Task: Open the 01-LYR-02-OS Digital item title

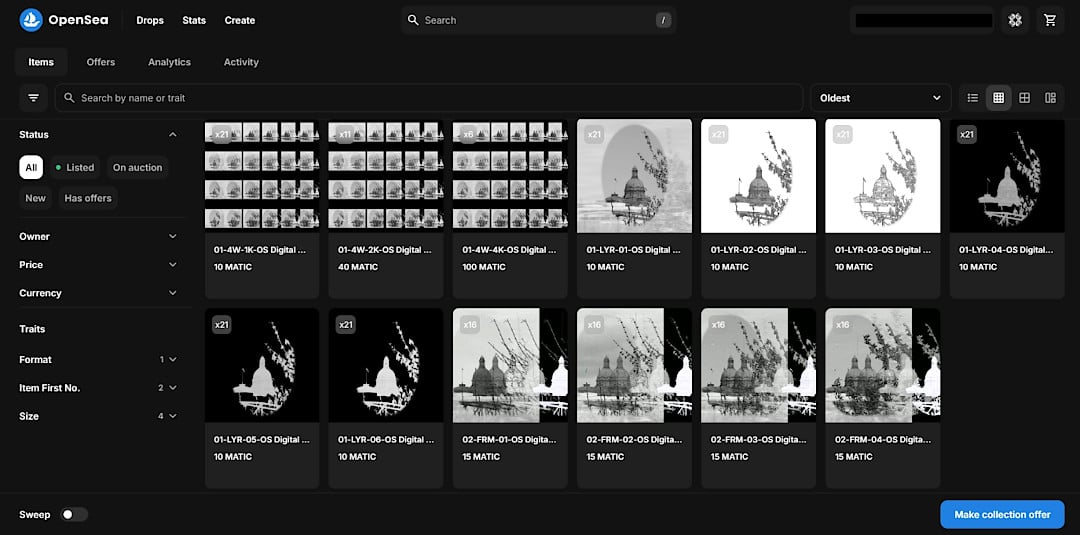Action: (757, 249)
